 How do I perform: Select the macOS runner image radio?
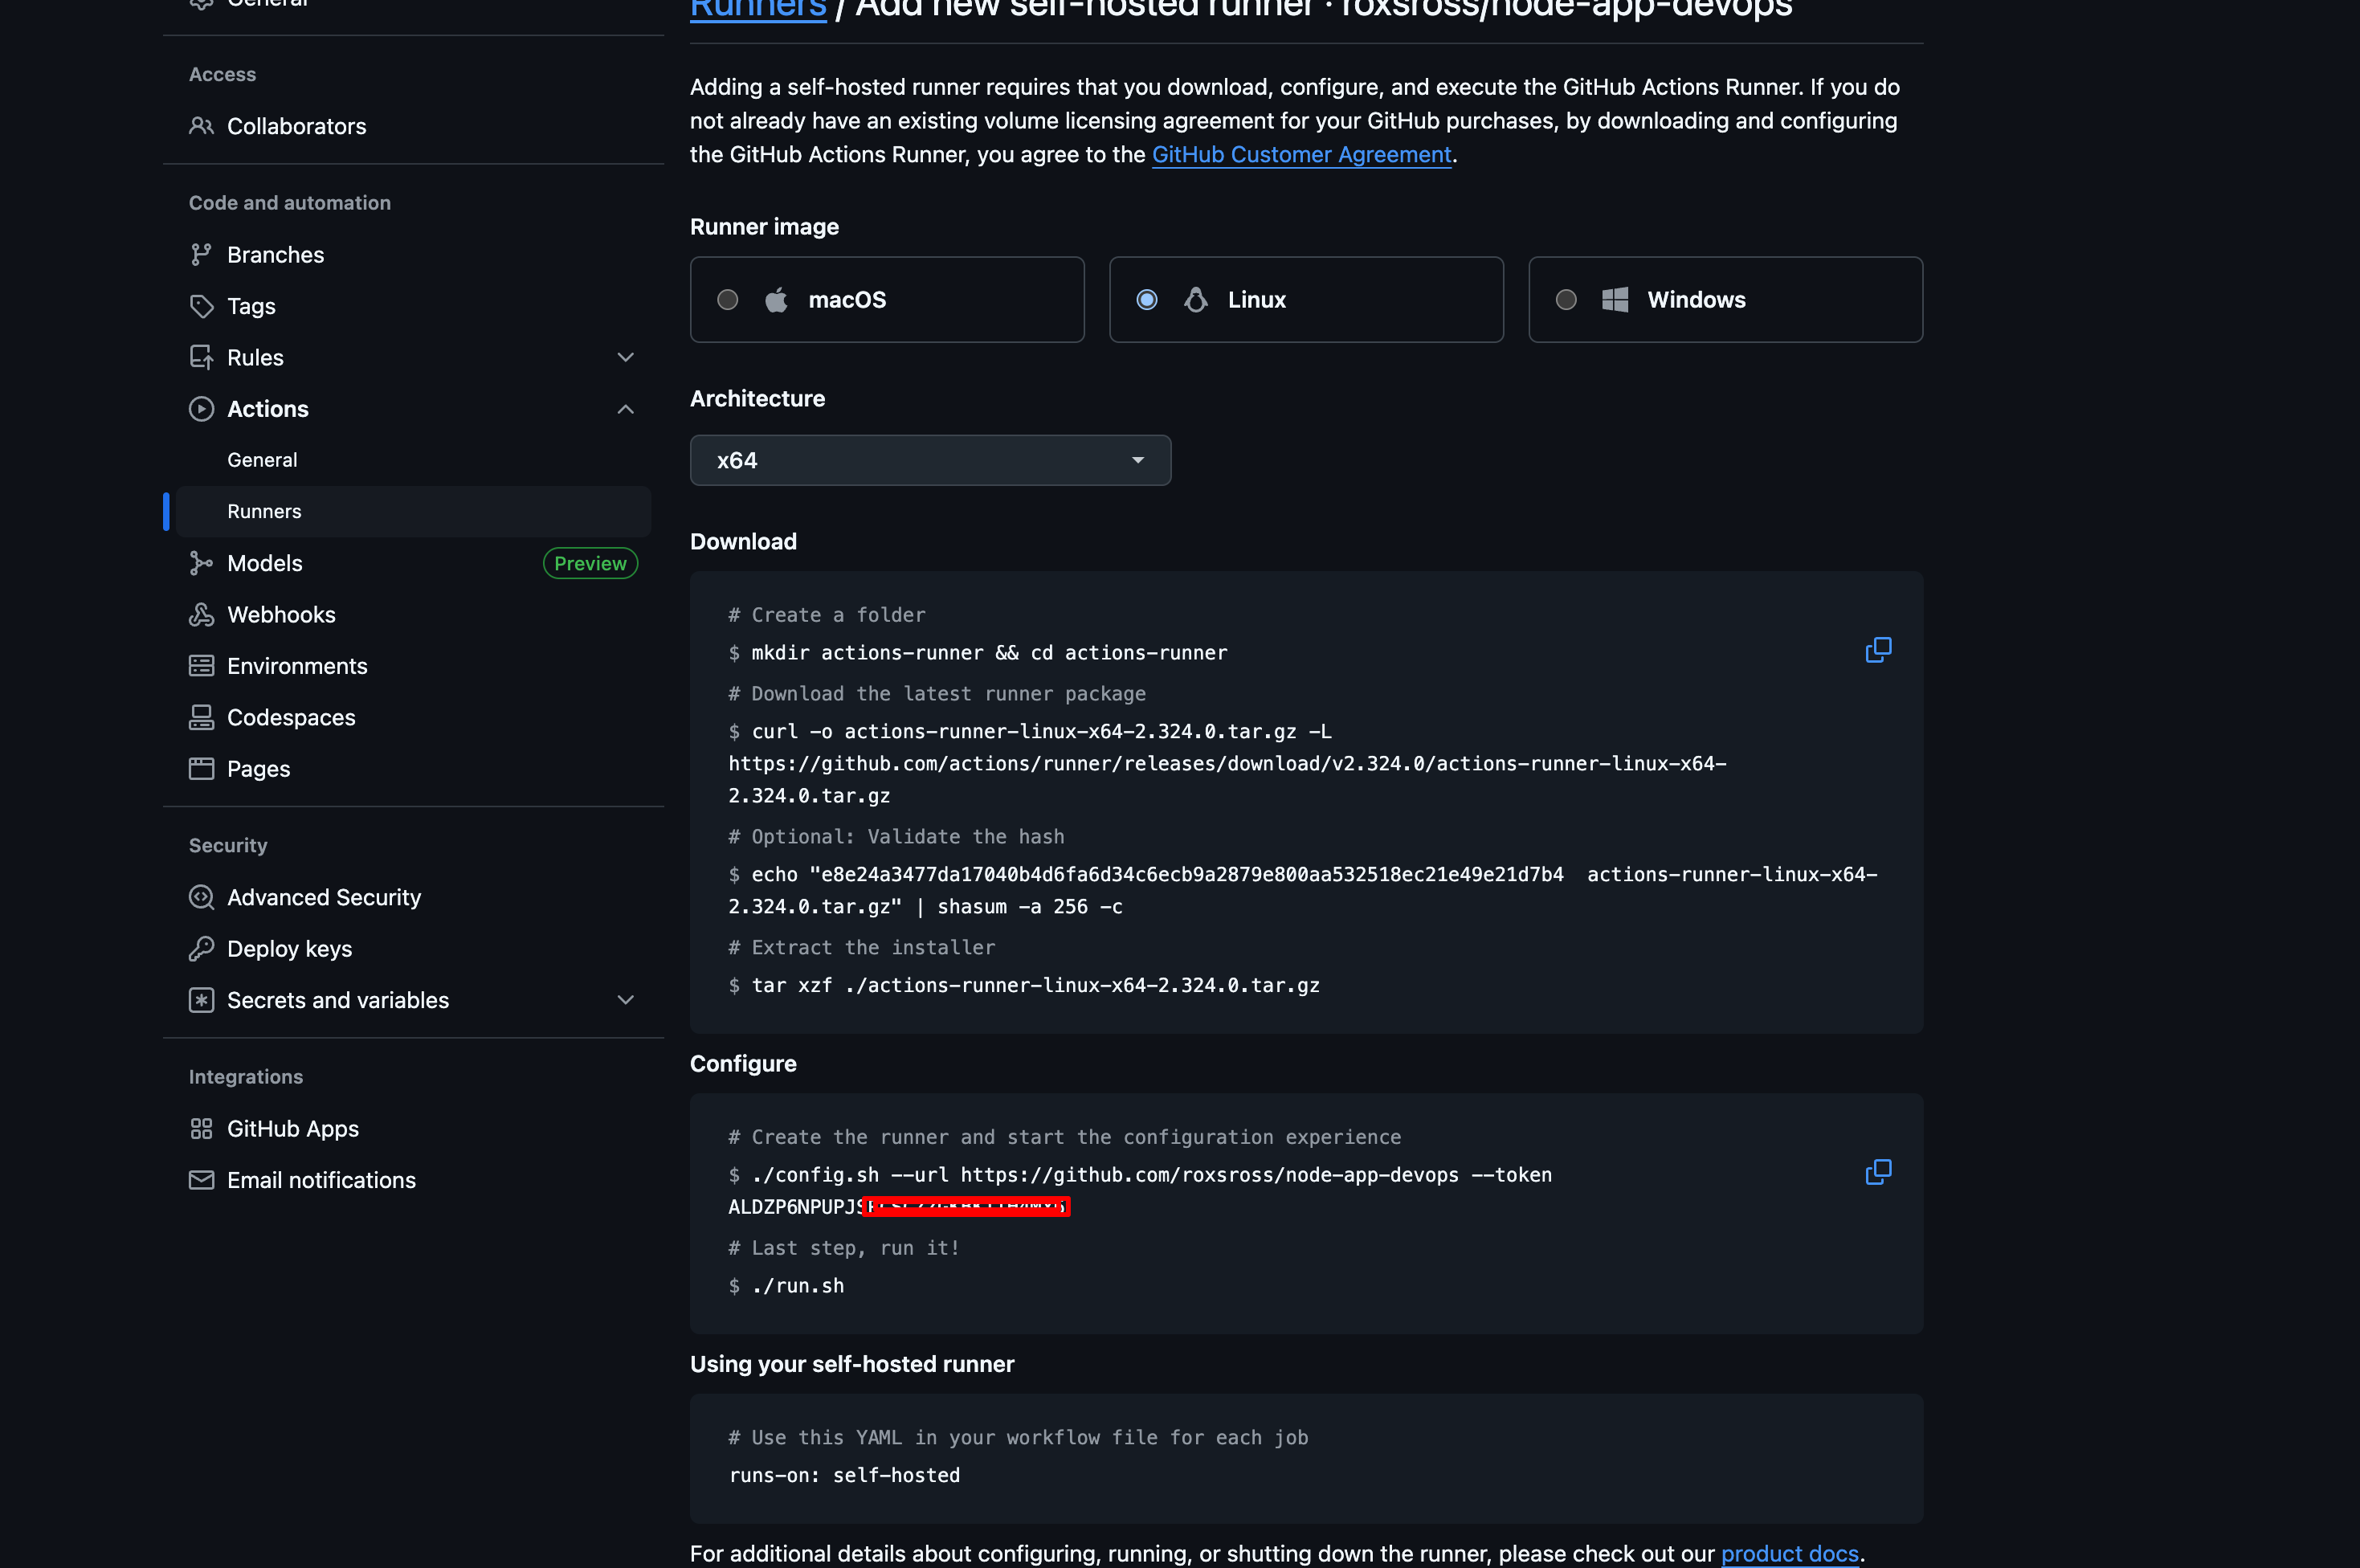(728, 300)
